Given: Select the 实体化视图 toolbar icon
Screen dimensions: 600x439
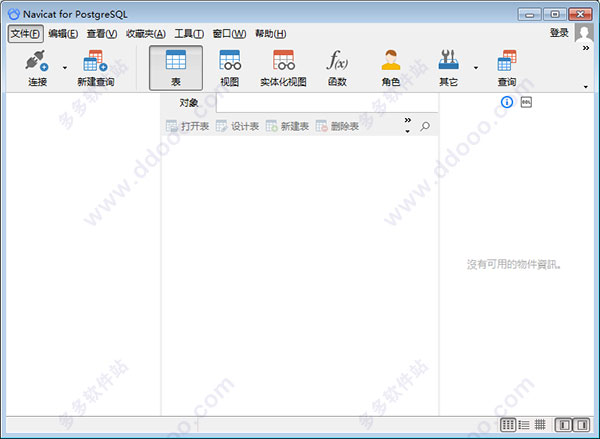Looking at the screenshot, I should tap(284, 60).
